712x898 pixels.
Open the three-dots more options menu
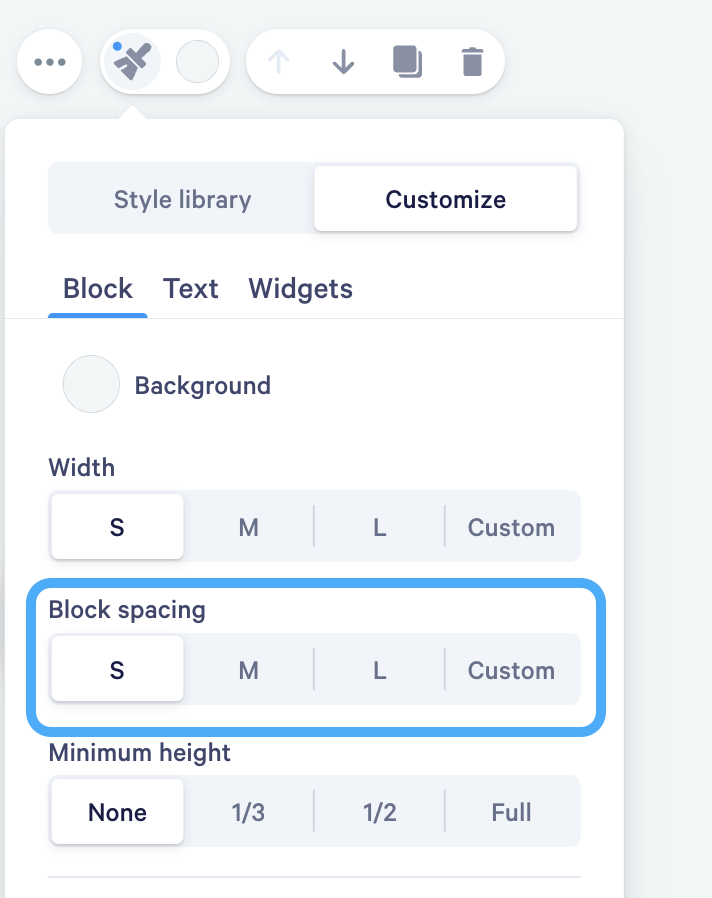[x=50, y=62]
